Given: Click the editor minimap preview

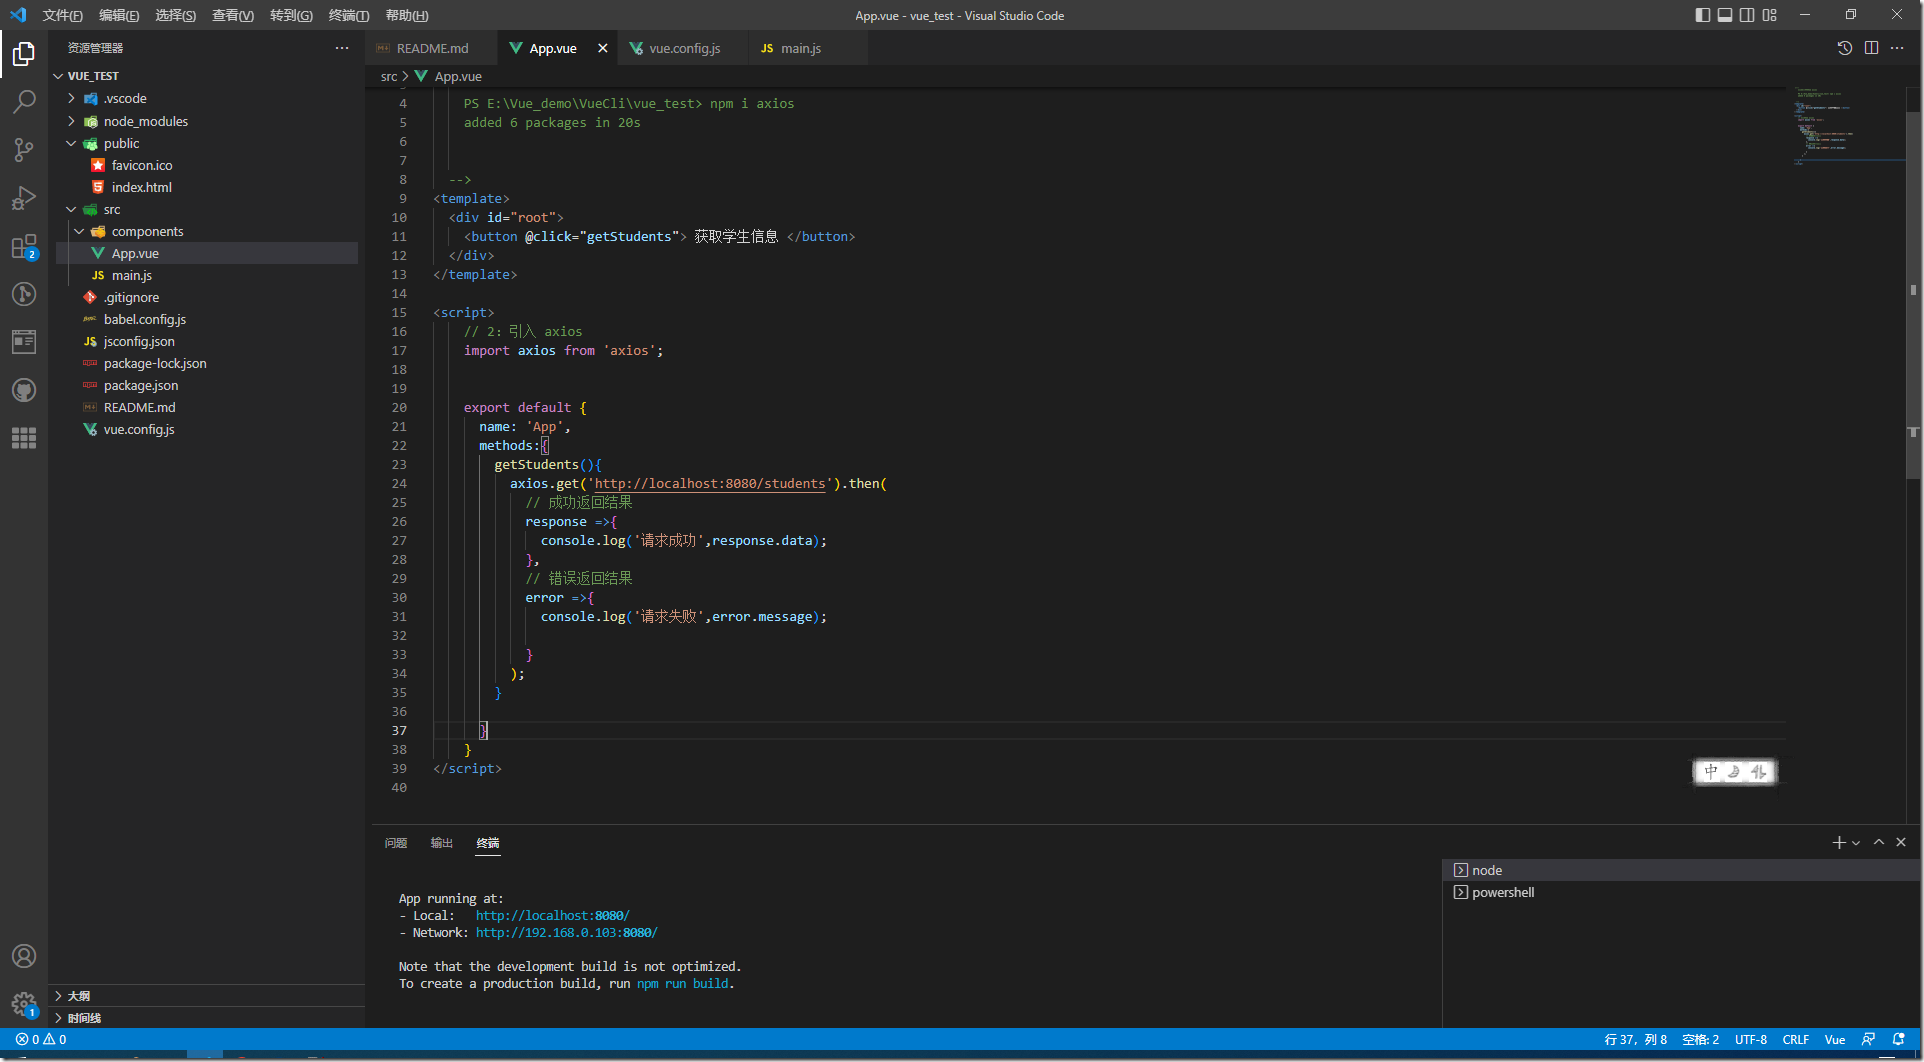Looking at the screenshot, I should 1848,126.
